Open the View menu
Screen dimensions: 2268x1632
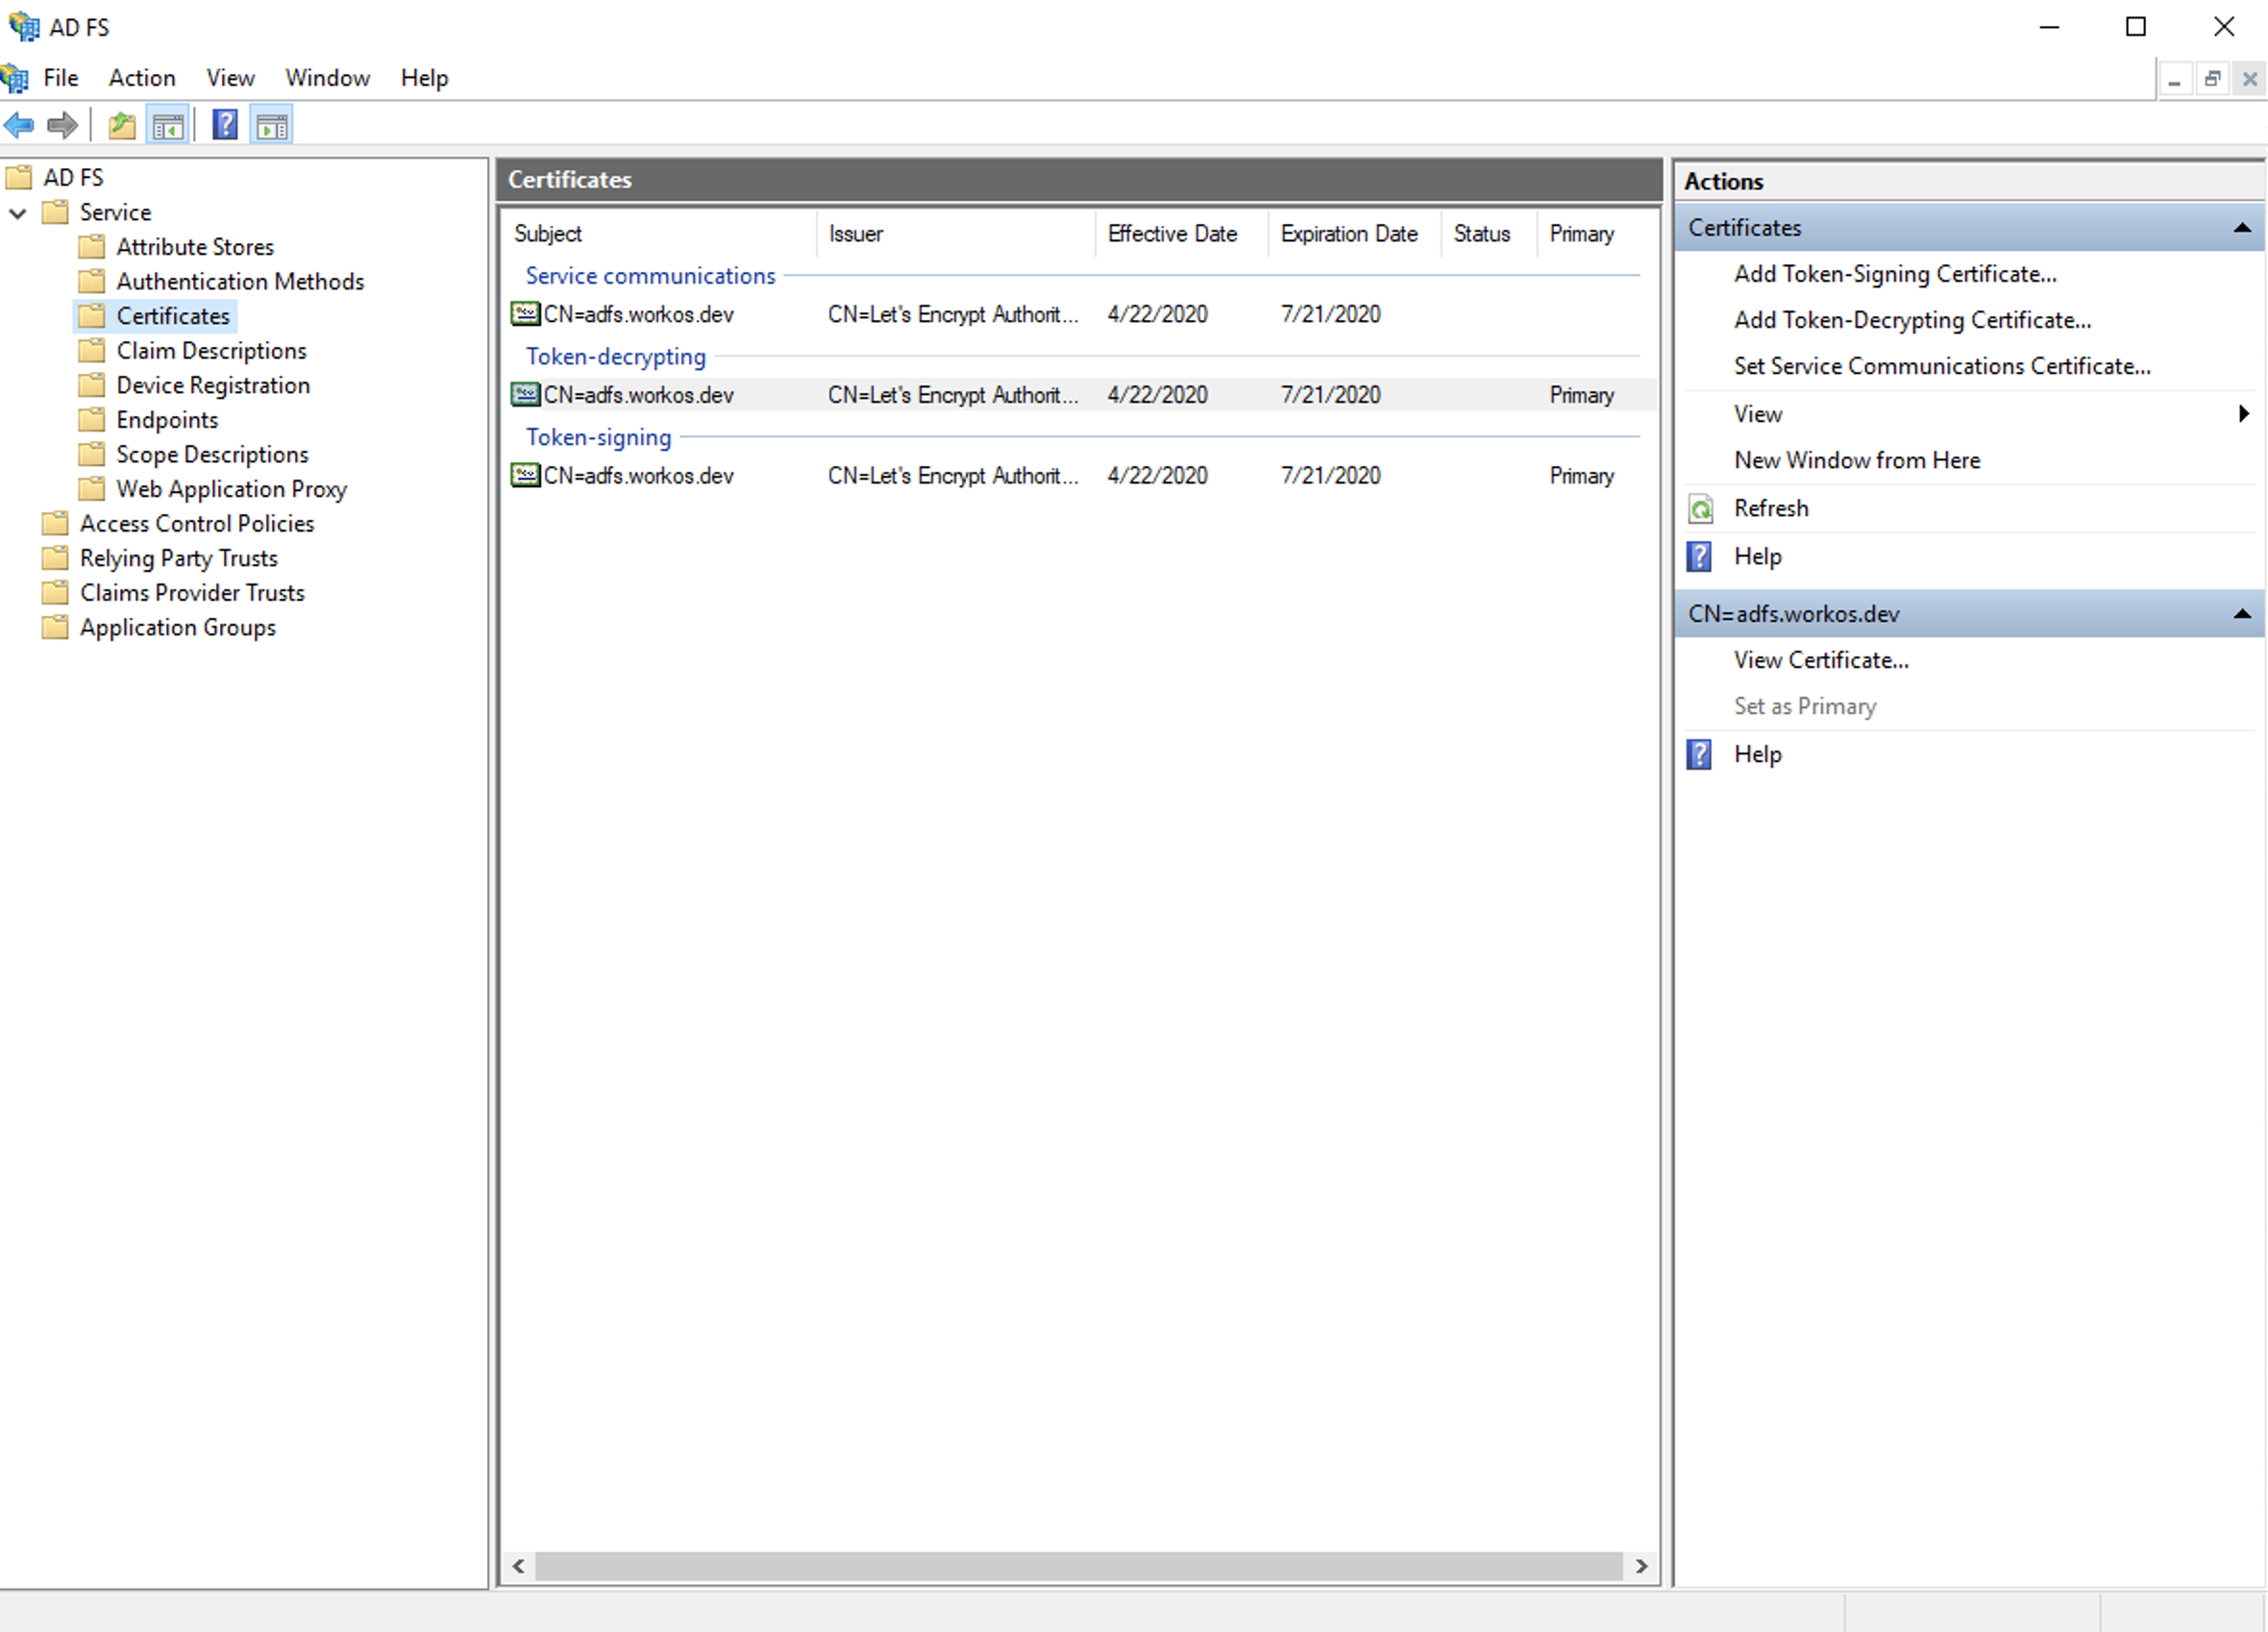pos(230,78)
